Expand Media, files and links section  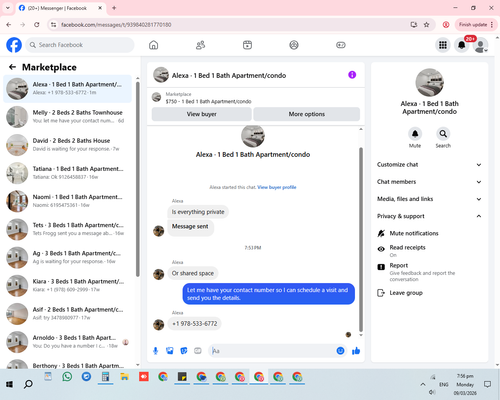(x=429, y=199)
